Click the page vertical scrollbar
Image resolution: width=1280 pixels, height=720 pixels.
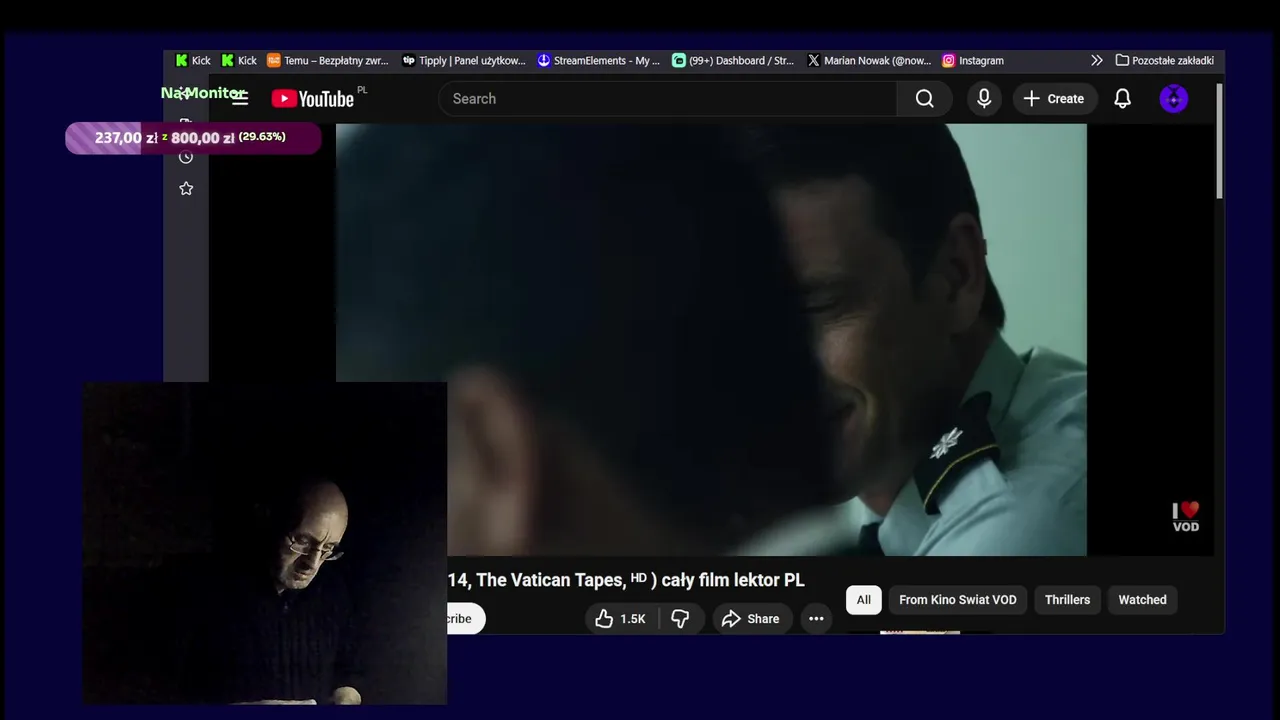click(1219, 141)
